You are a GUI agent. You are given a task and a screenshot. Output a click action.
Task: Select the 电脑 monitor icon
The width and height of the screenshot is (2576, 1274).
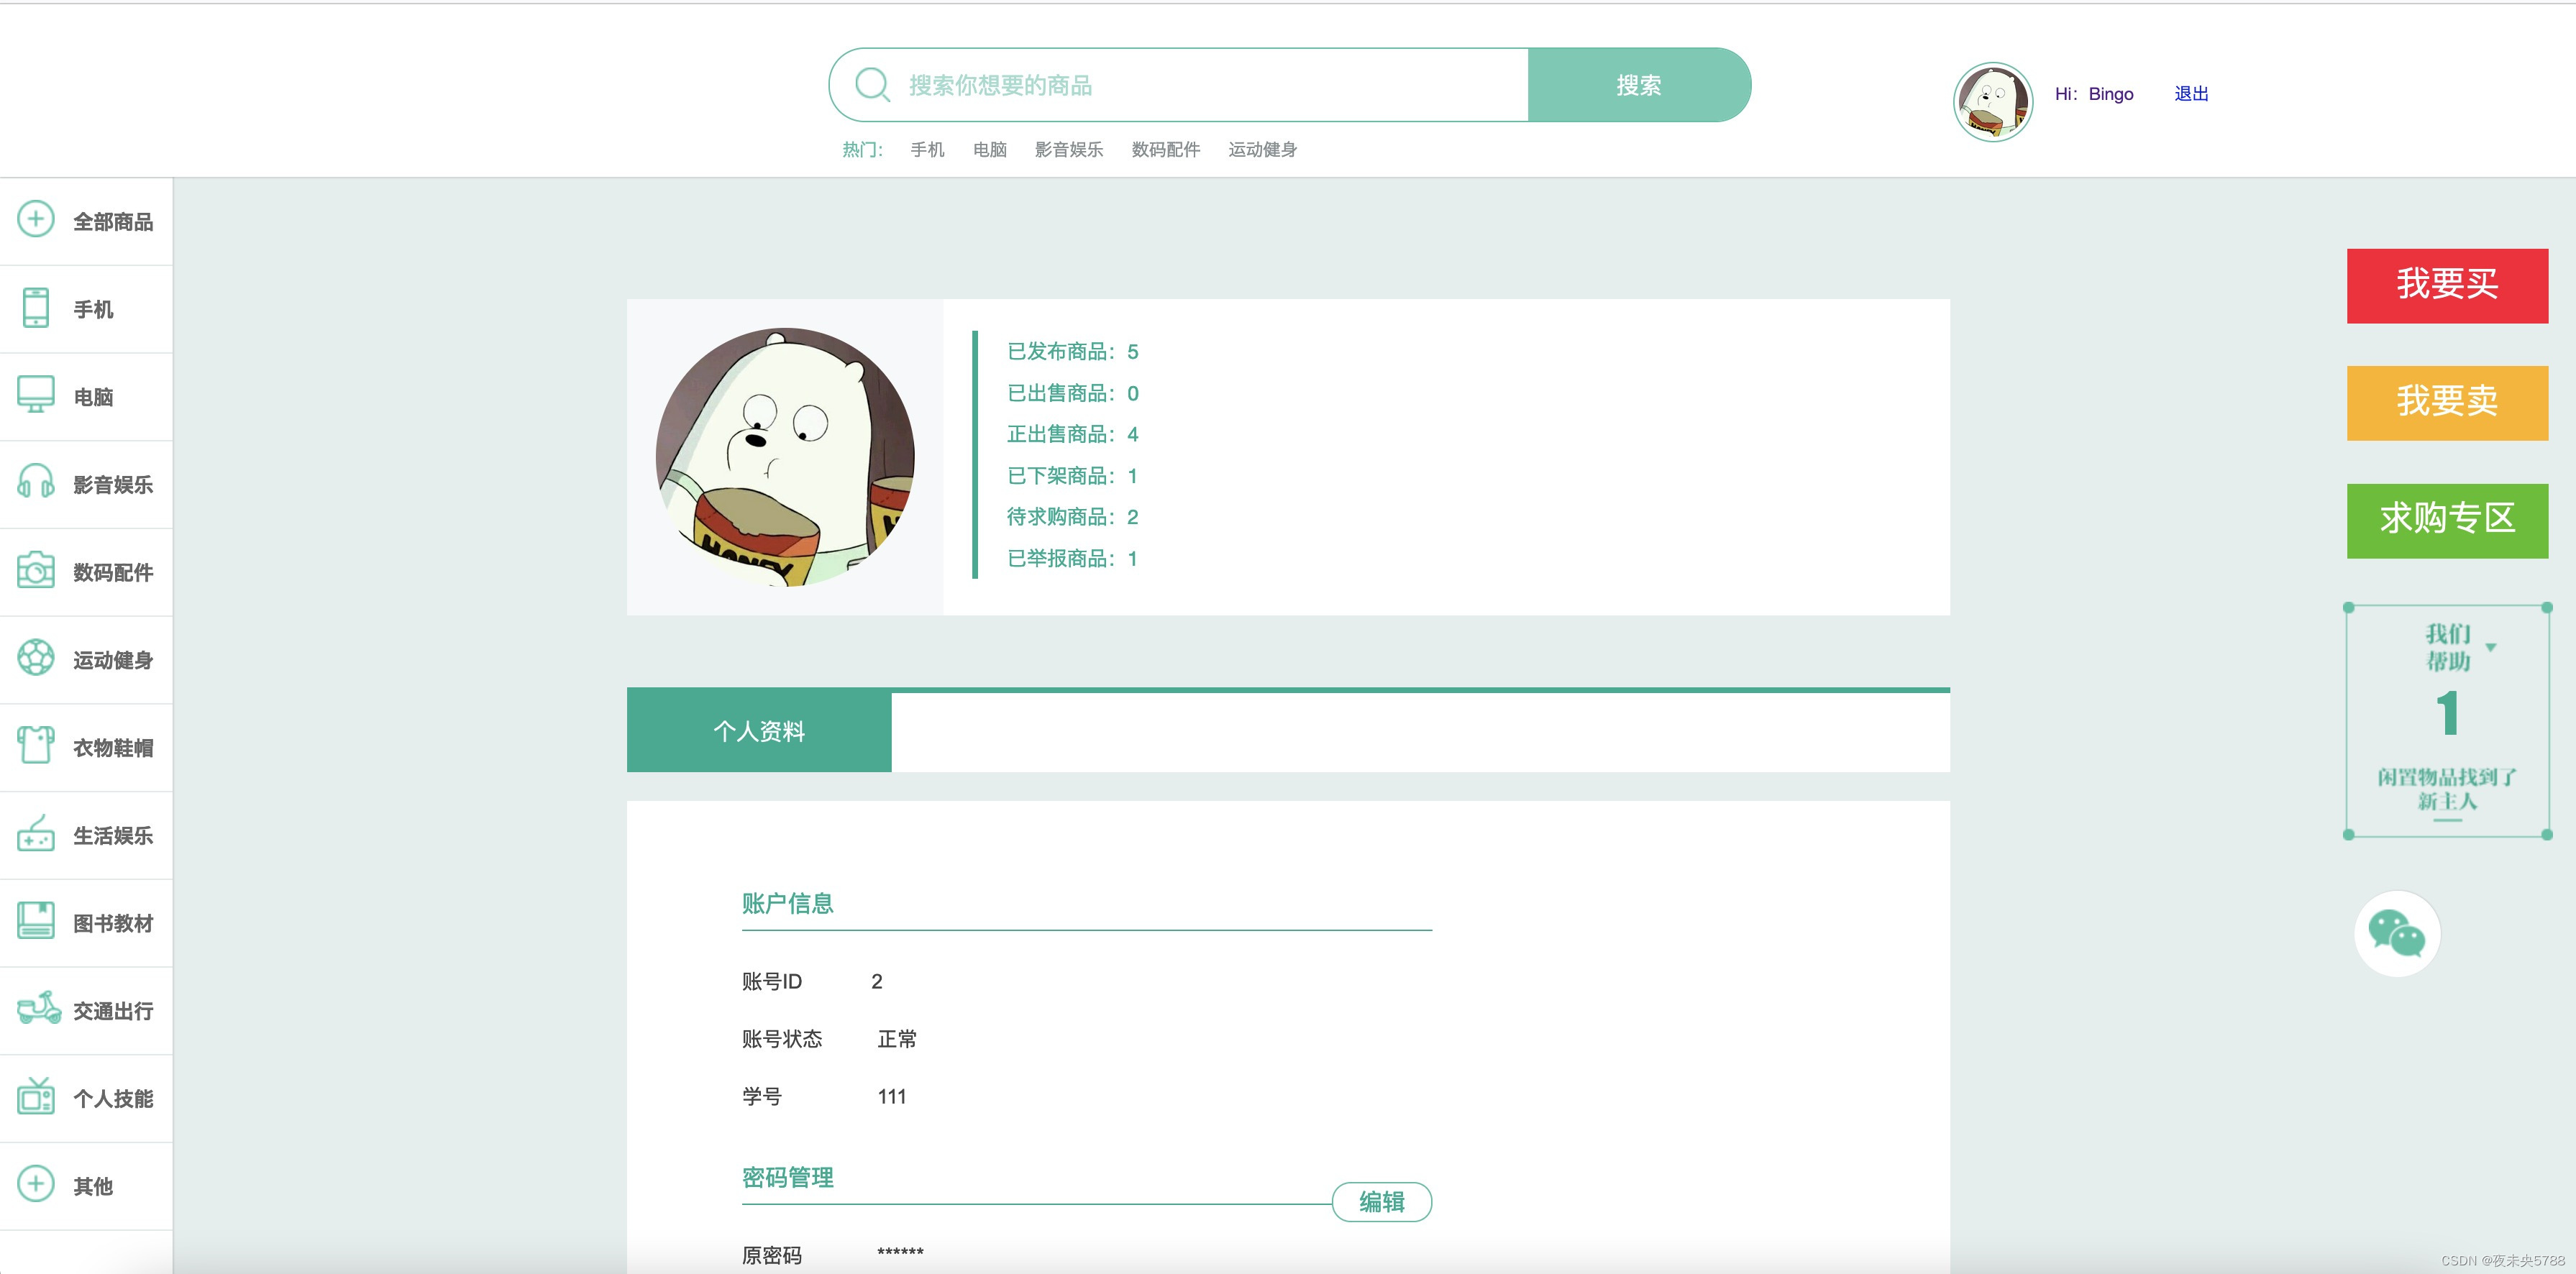pyautogui.click(x=36, y=395)
